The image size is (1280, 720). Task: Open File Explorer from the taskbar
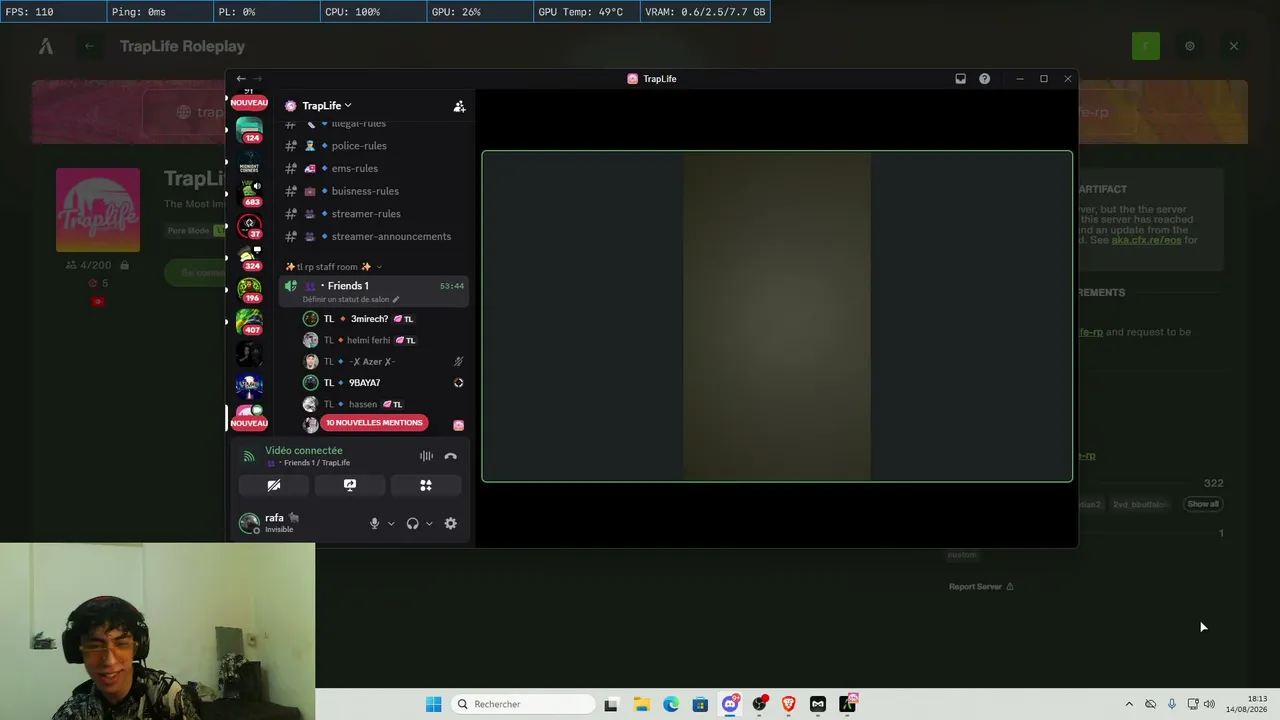pyautogui.click(x=641, y=704)
